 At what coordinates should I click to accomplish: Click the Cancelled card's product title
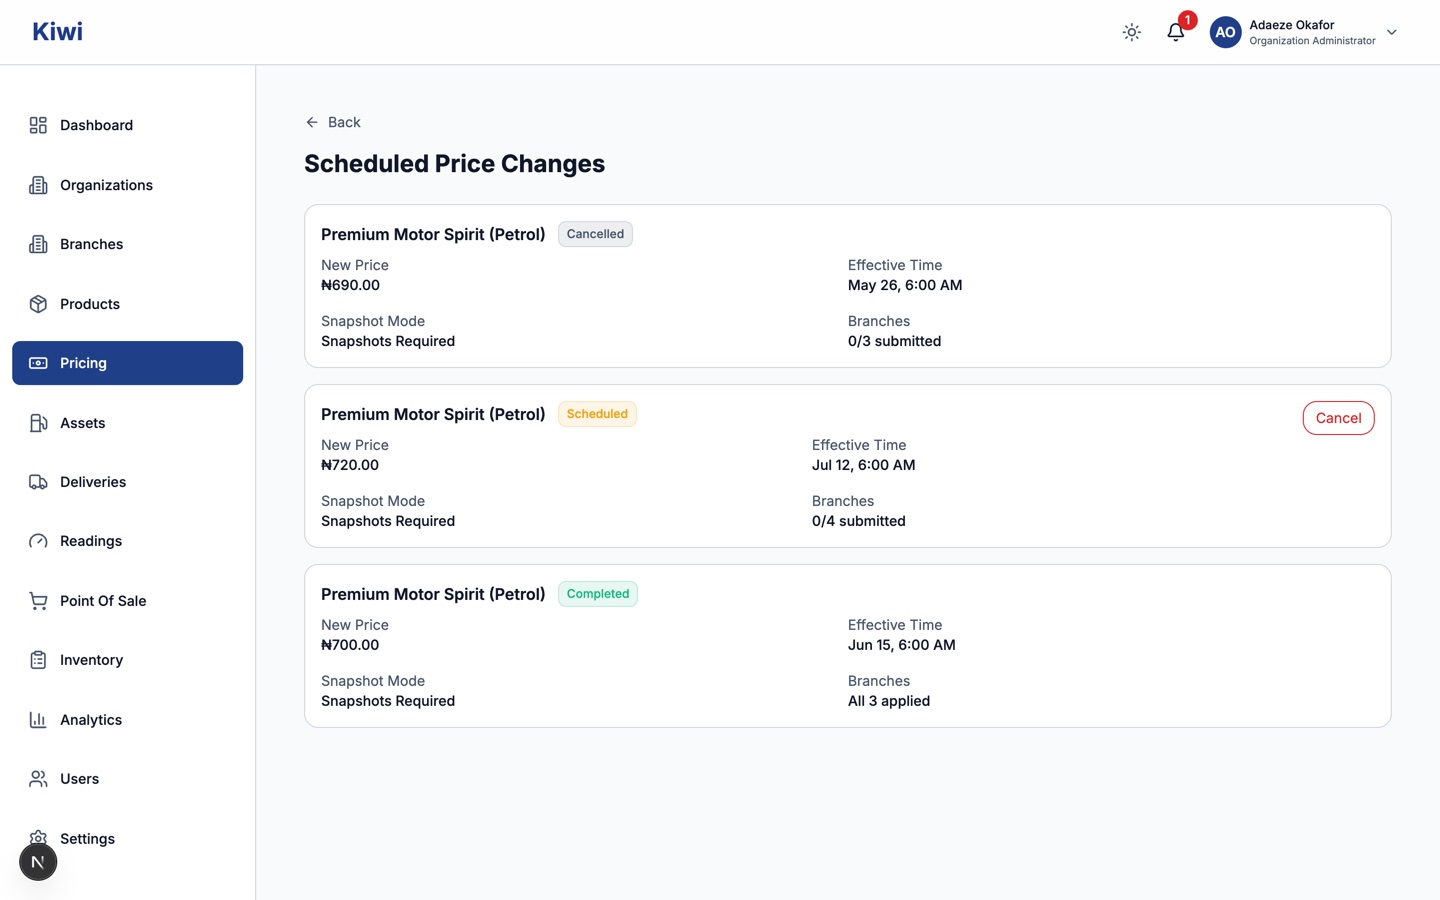tap(433, 234)
